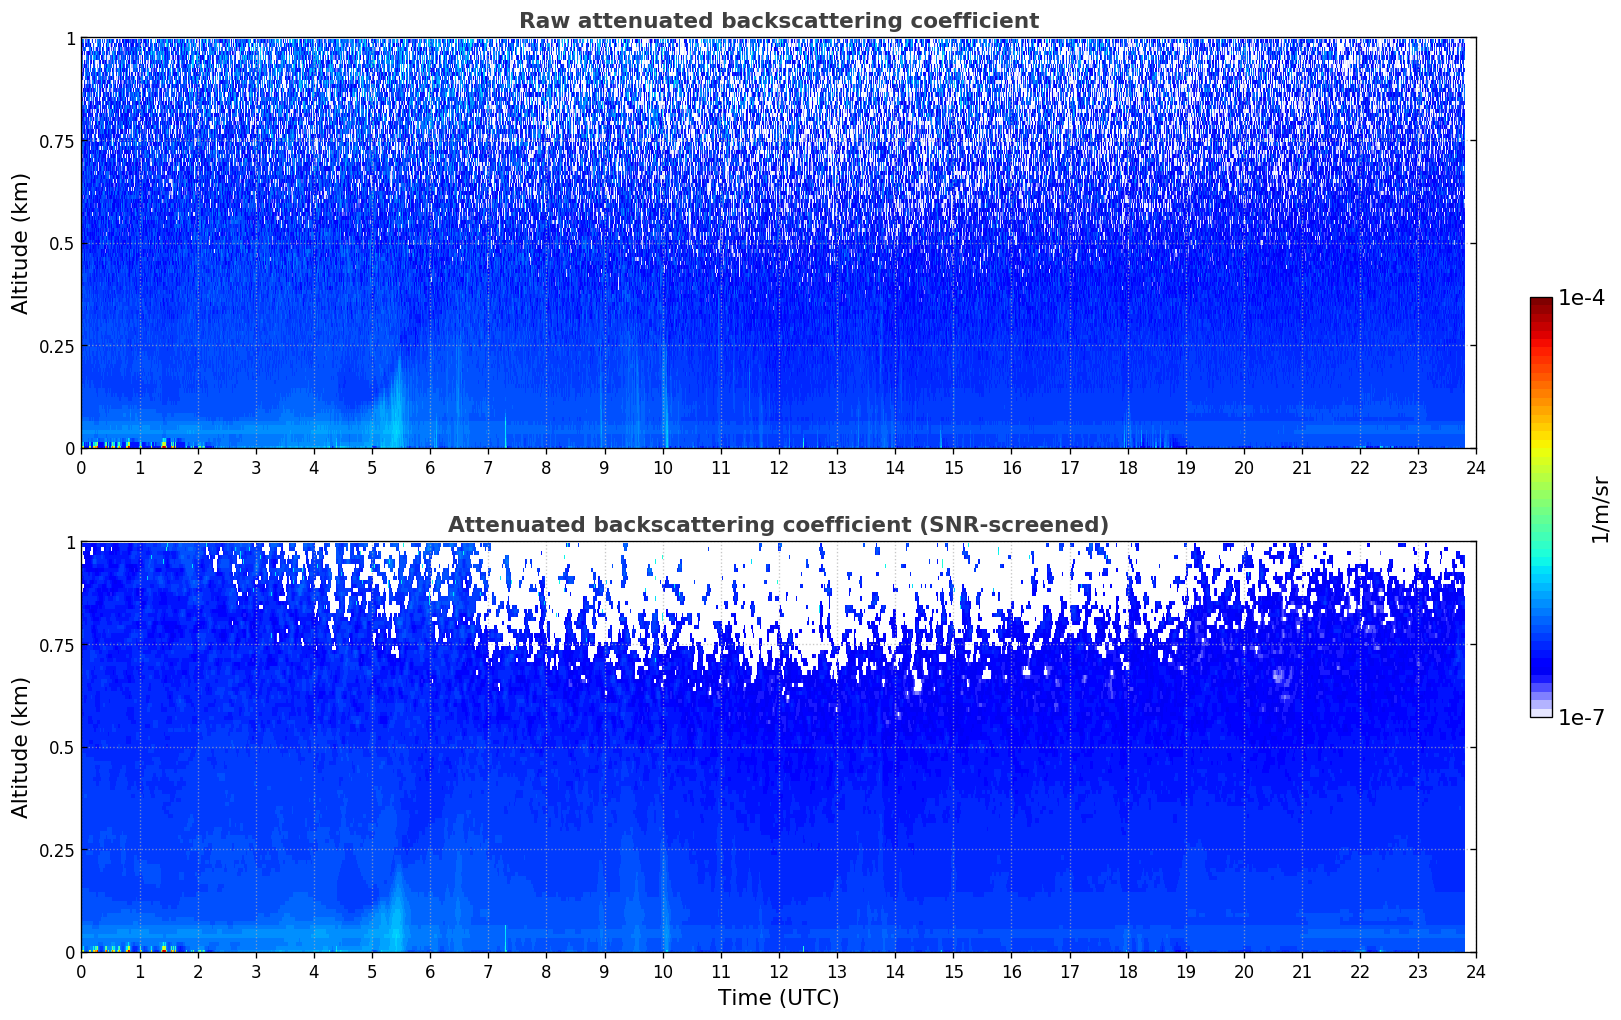
Task: Click the '0' hour tick on top plot
Action: [81, 467]
